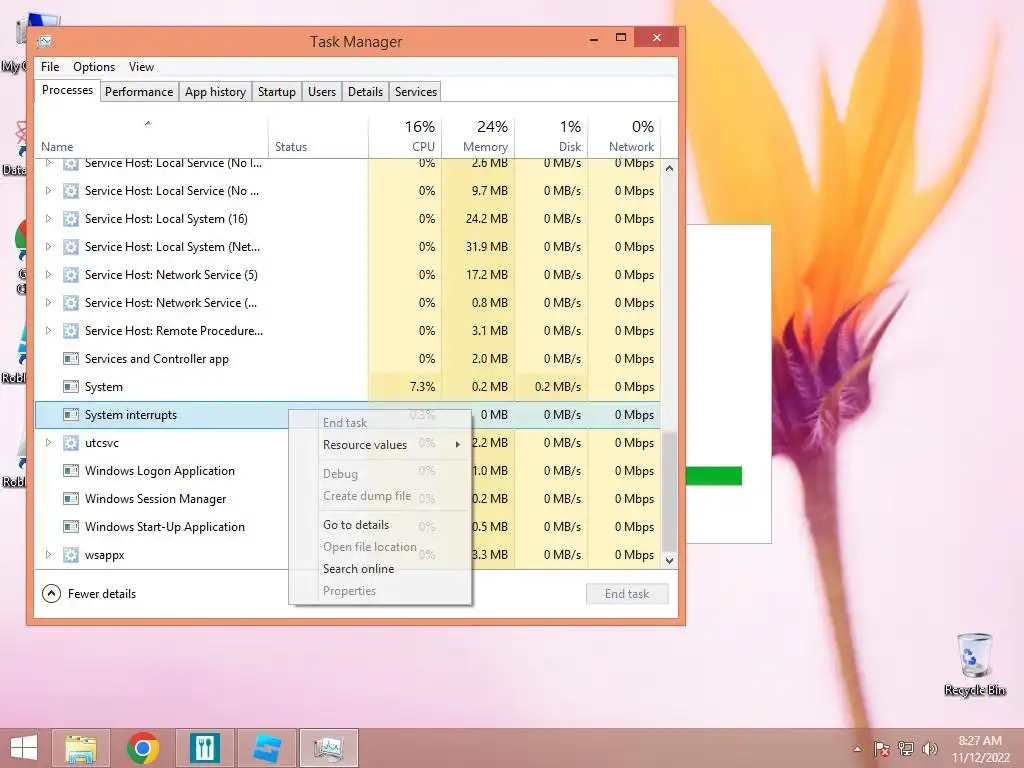Expand Service Host: Remote Procedure group
The image size is (1024, 768).
pos(48,331)
